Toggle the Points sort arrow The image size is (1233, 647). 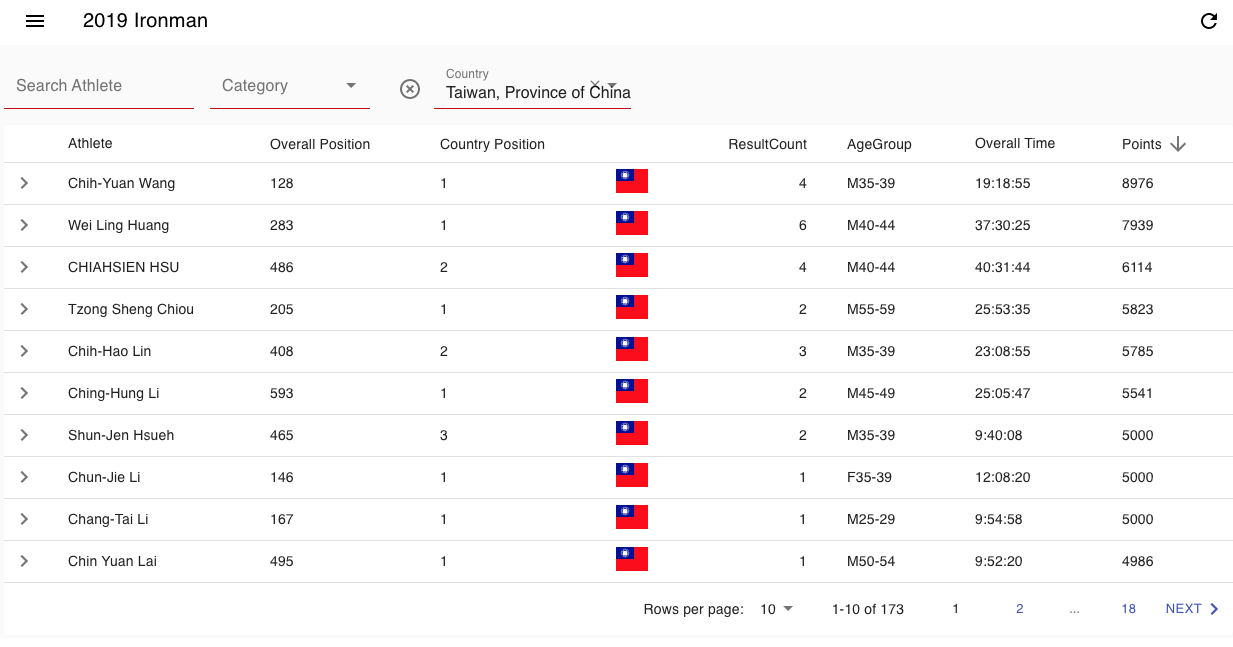tap(1178, 144)
